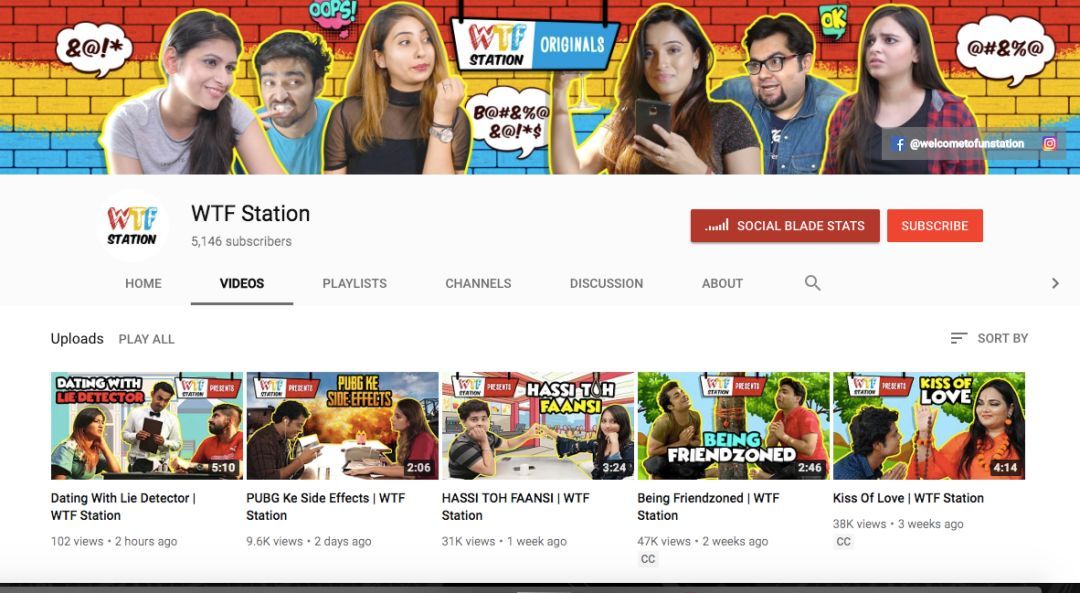Click the CC badge under Kiss Of Love
Viewport: 1080px width, 593px height.
click(843, 542)
